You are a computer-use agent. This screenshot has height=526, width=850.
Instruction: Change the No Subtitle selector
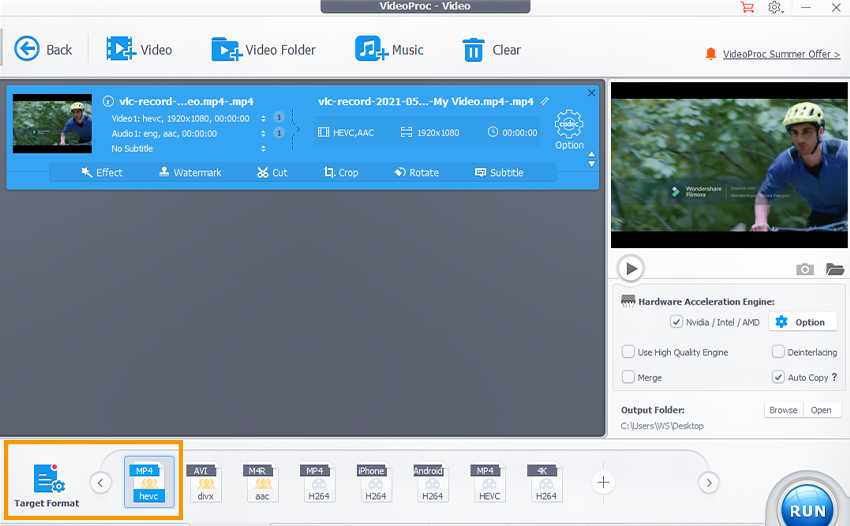point(263,148)
